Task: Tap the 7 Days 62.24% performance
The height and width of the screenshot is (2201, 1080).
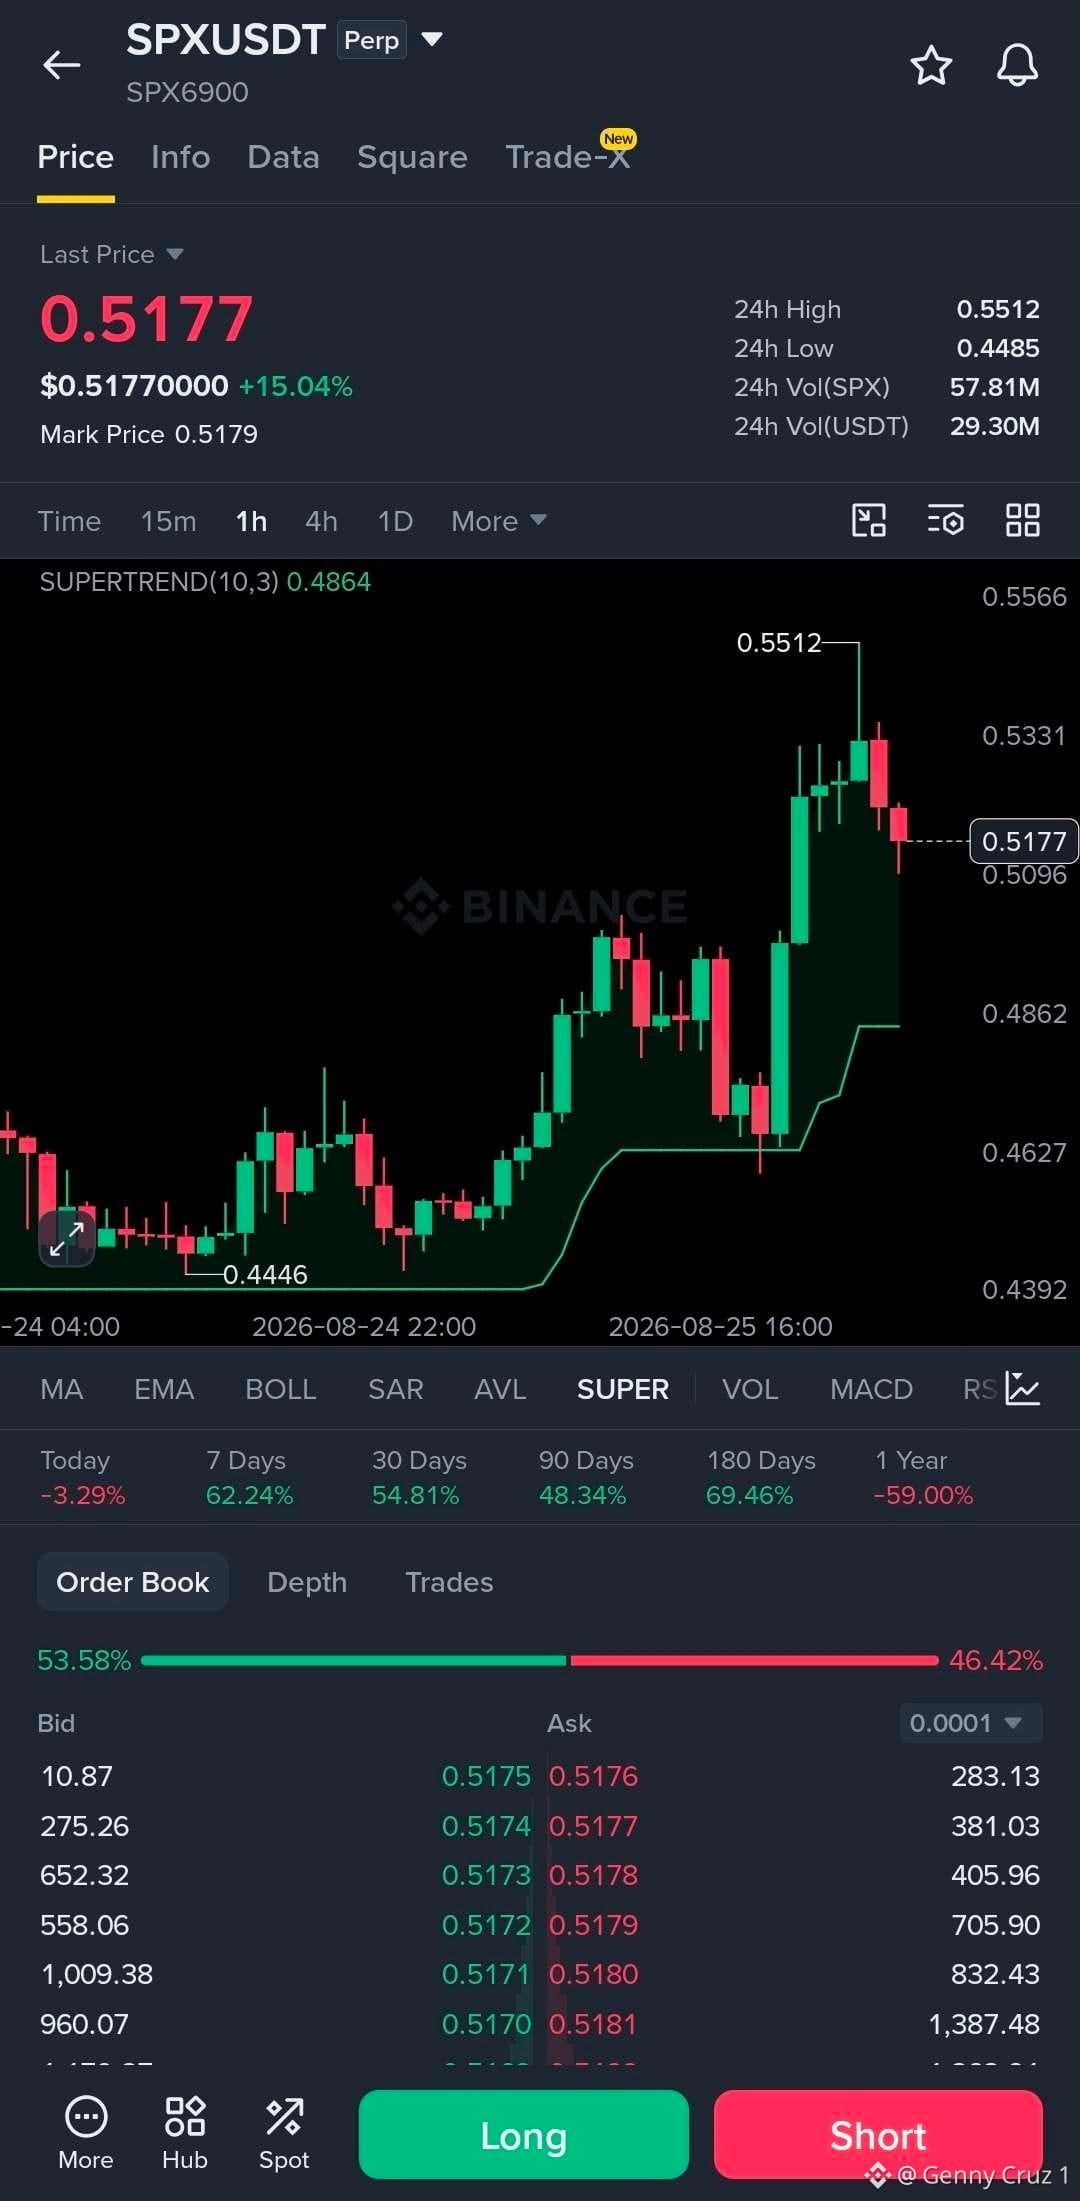Action: [x=249, y=1477]
